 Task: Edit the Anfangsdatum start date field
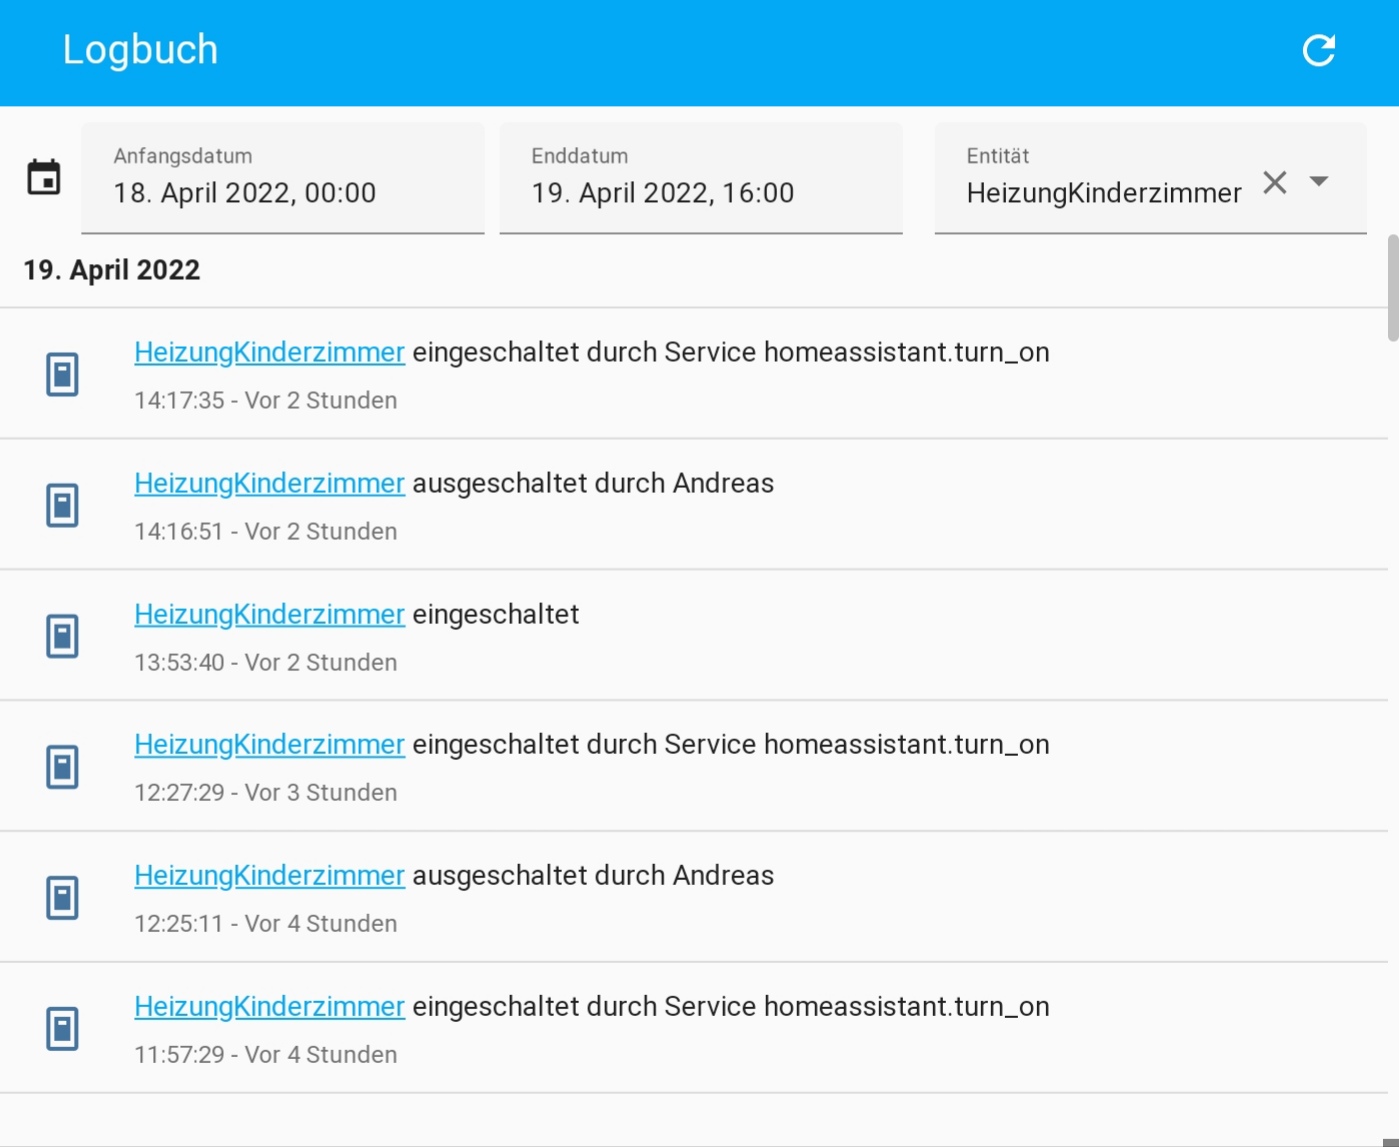[x=282, y=179]
